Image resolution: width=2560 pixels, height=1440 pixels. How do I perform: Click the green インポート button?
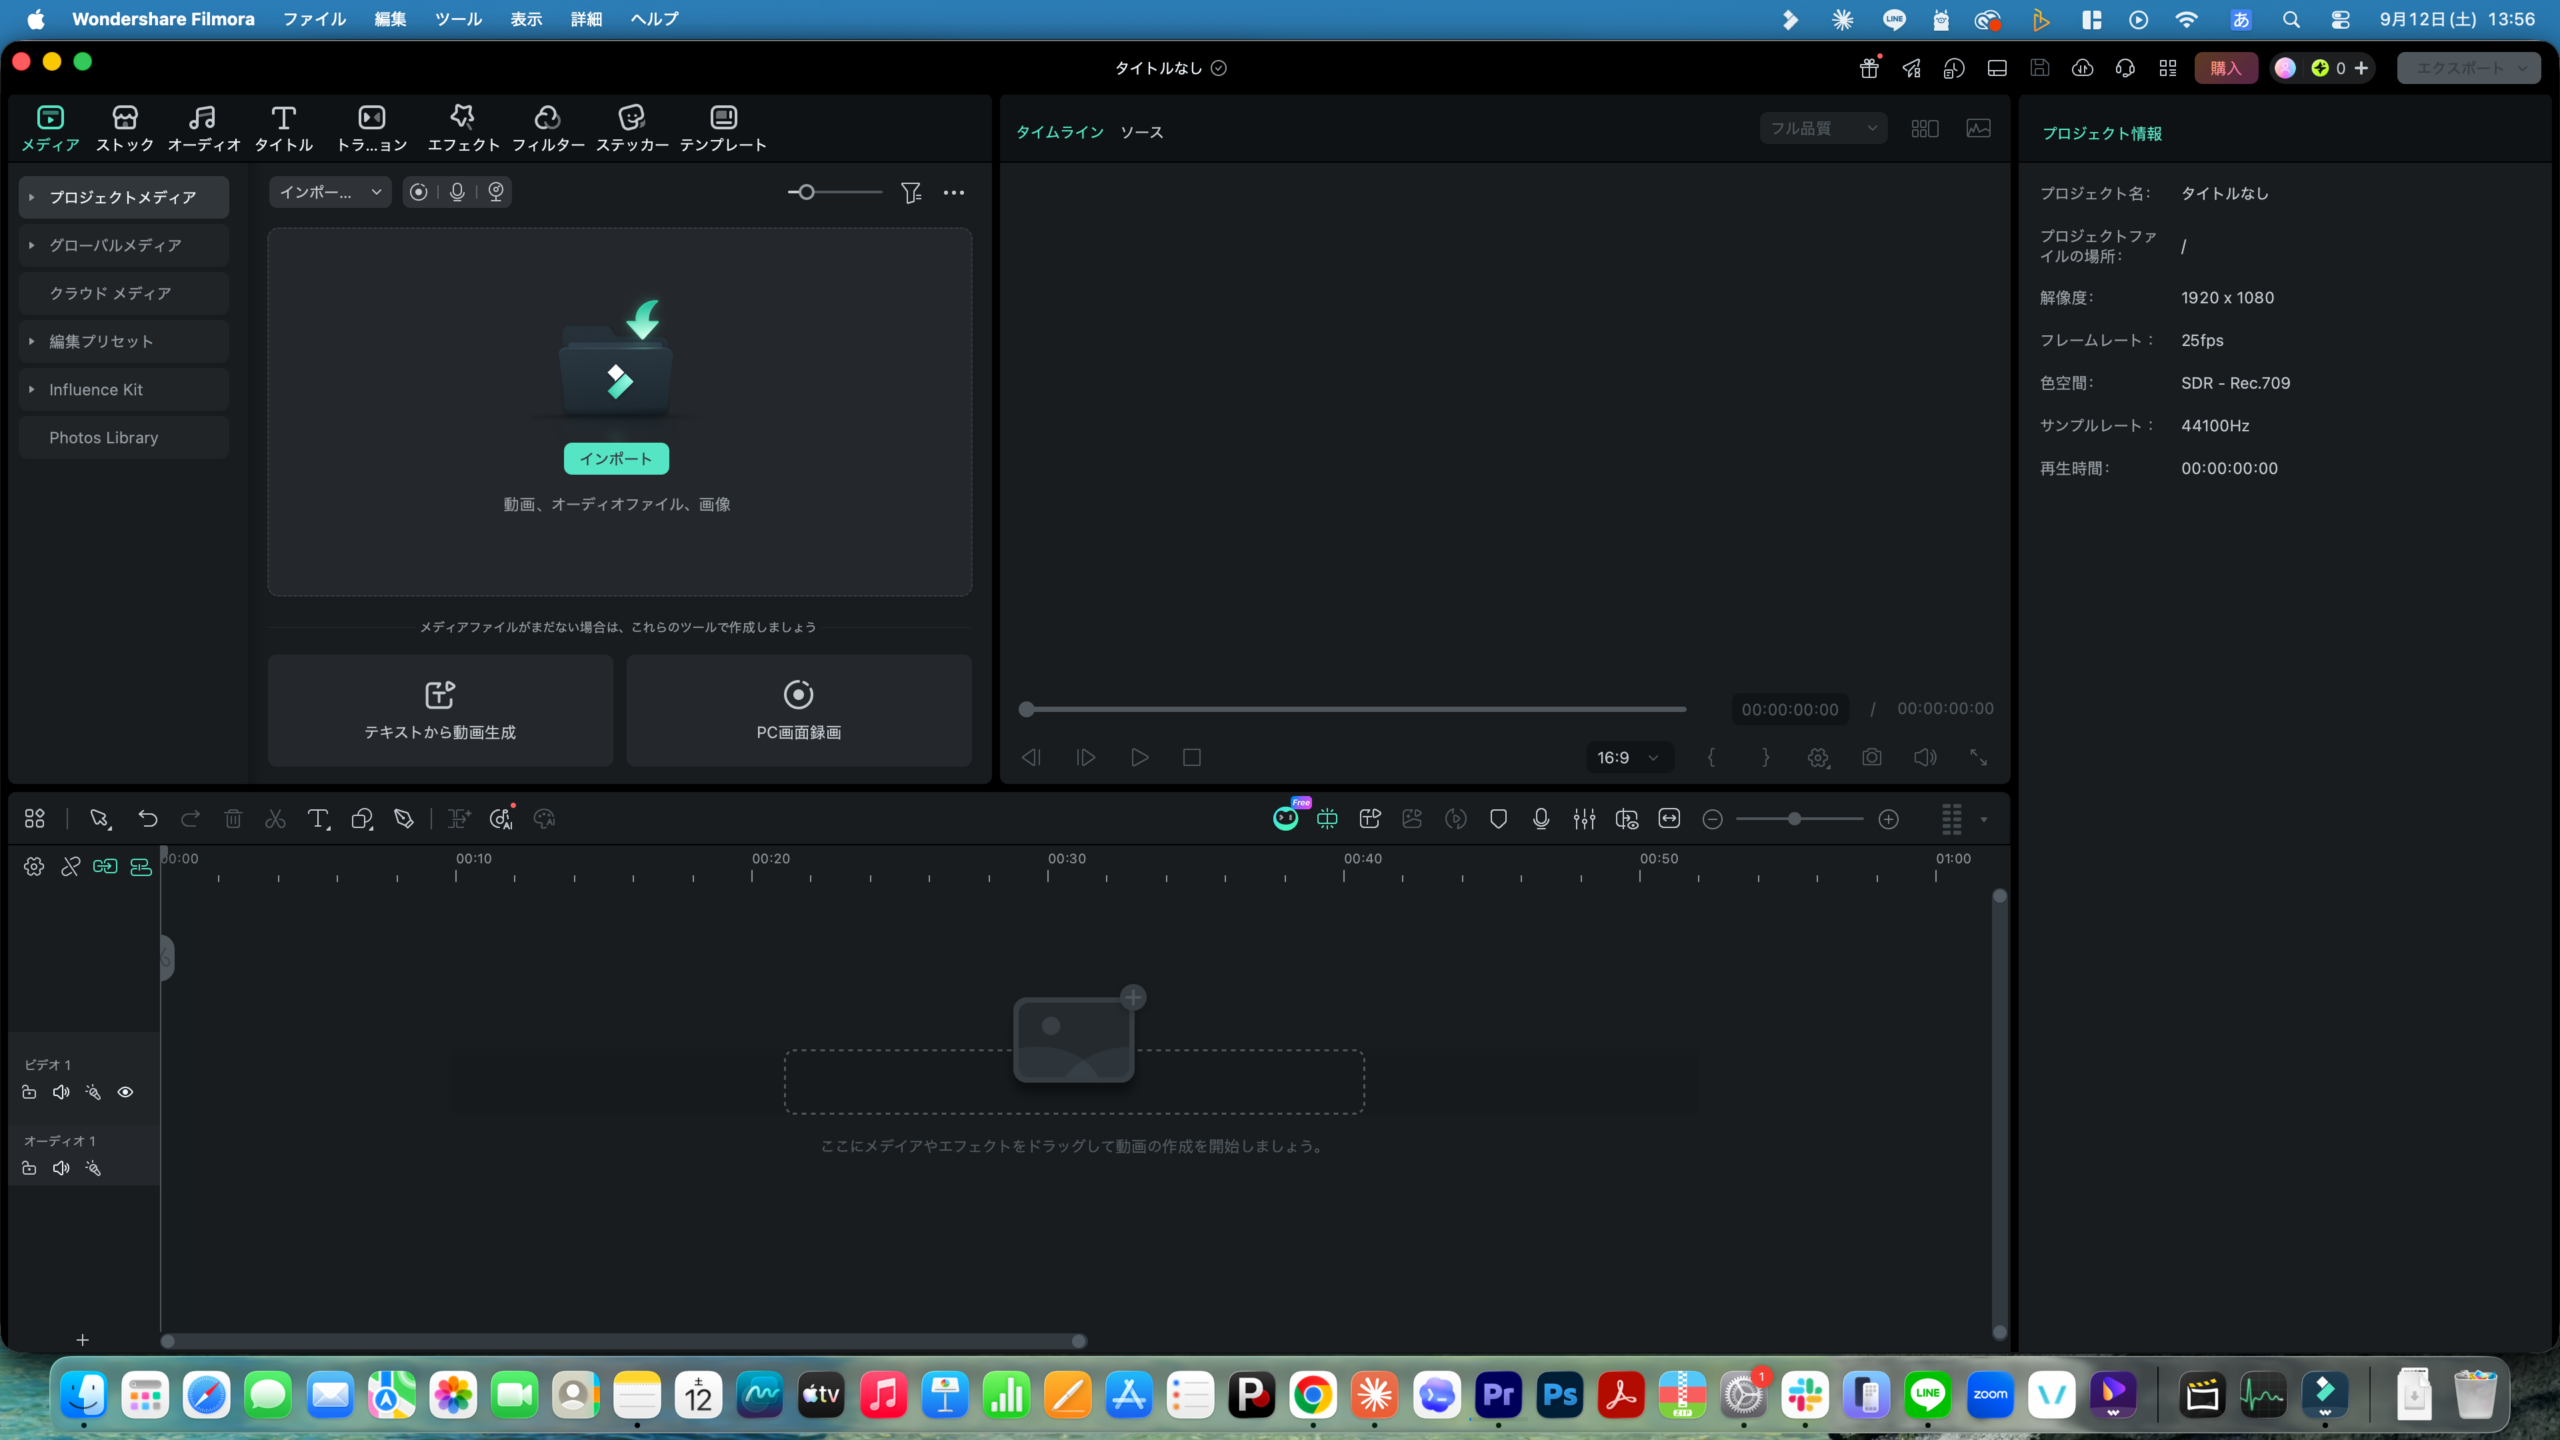pos(616,458)
